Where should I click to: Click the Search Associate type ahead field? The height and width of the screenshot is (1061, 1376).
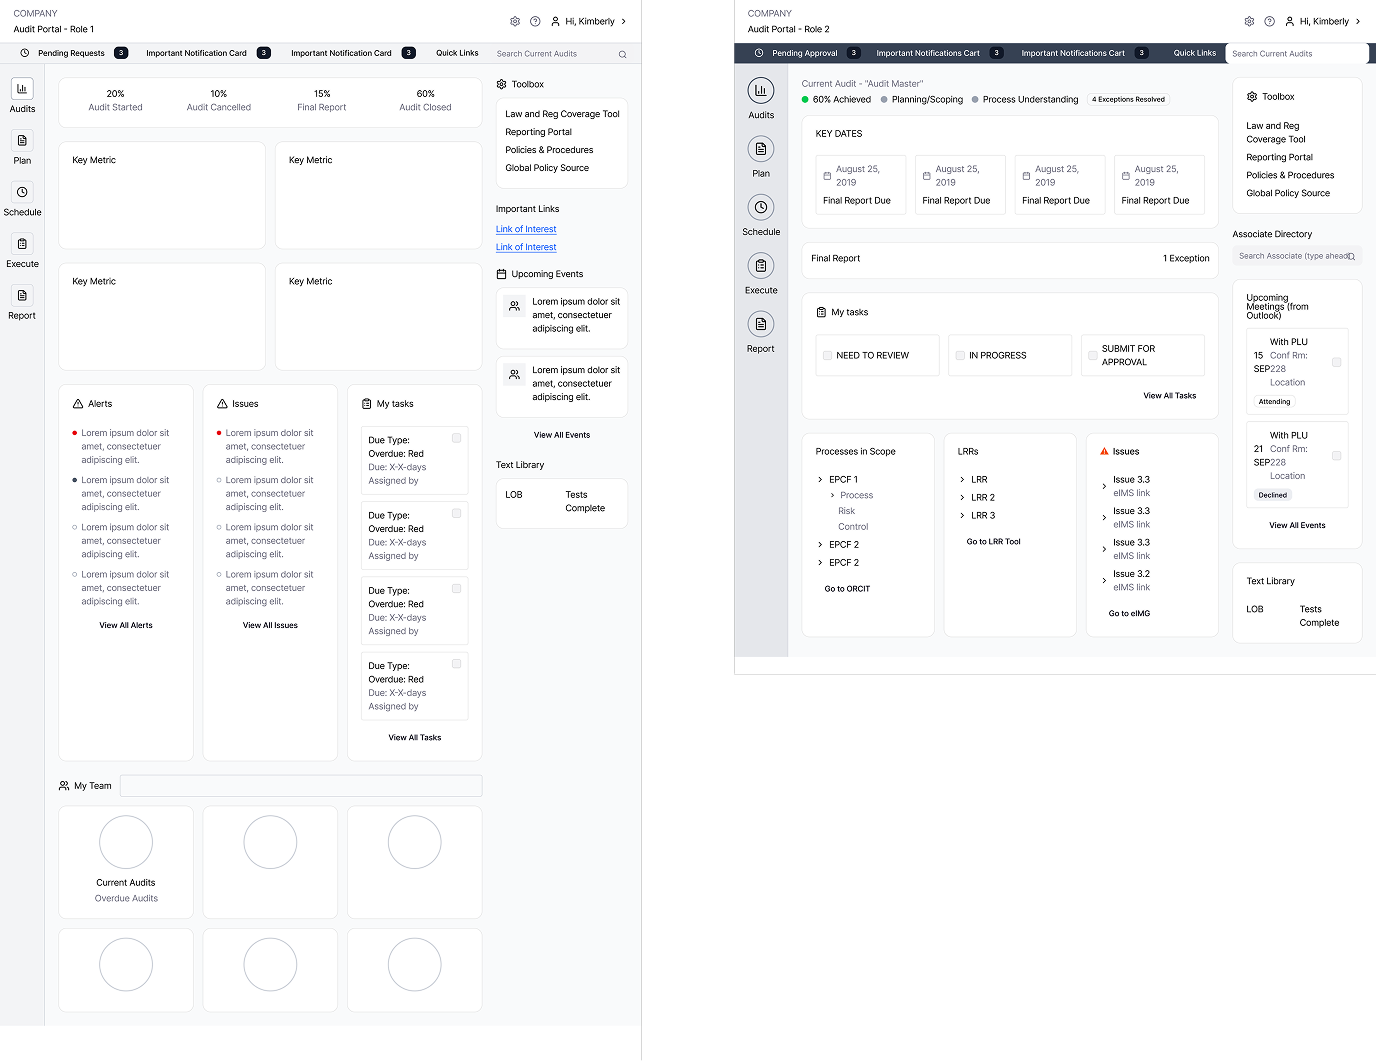1297,256
